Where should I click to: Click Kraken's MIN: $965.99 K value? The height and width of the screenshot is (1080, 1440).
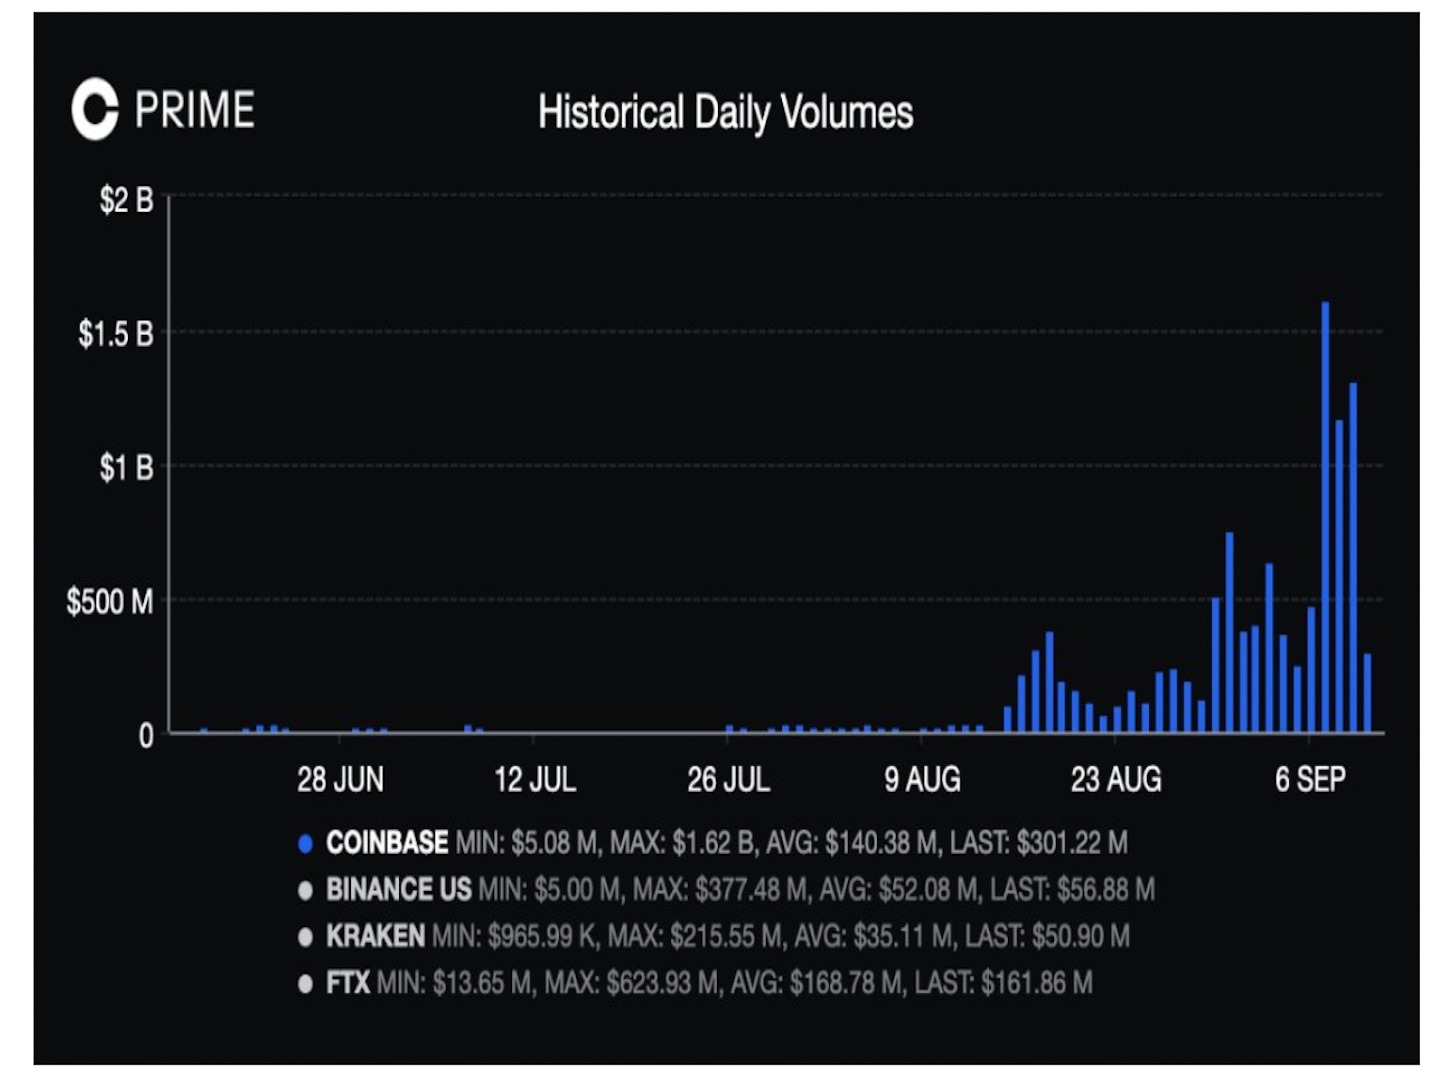[514, 936]
